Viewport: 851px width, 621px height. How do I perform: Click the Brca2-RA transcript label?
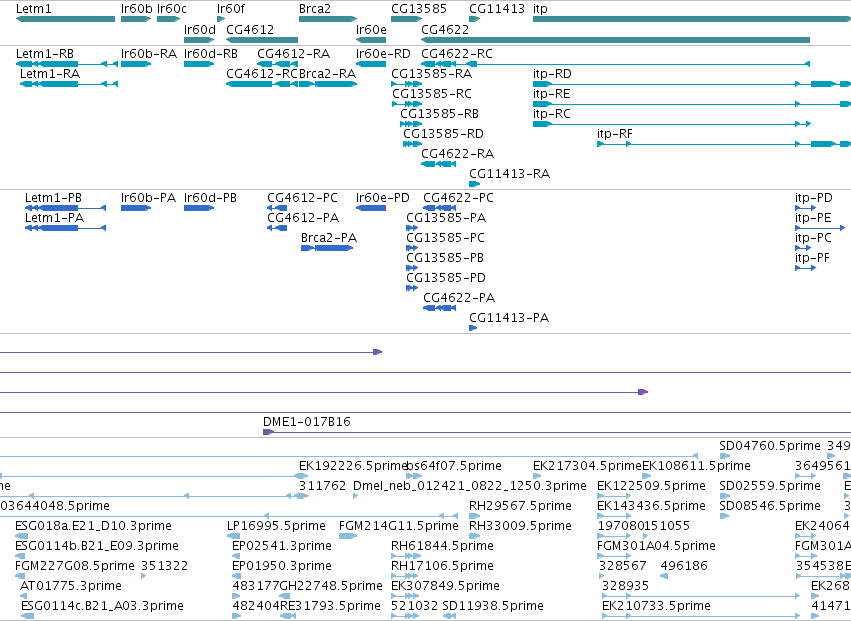328,73
